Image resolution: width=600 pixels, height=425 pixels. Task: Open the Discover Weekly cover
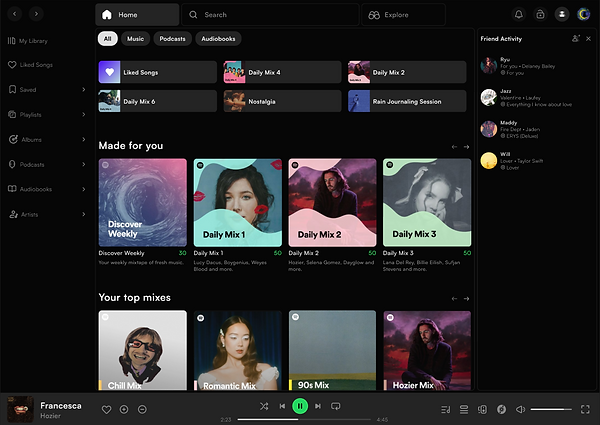143,203
